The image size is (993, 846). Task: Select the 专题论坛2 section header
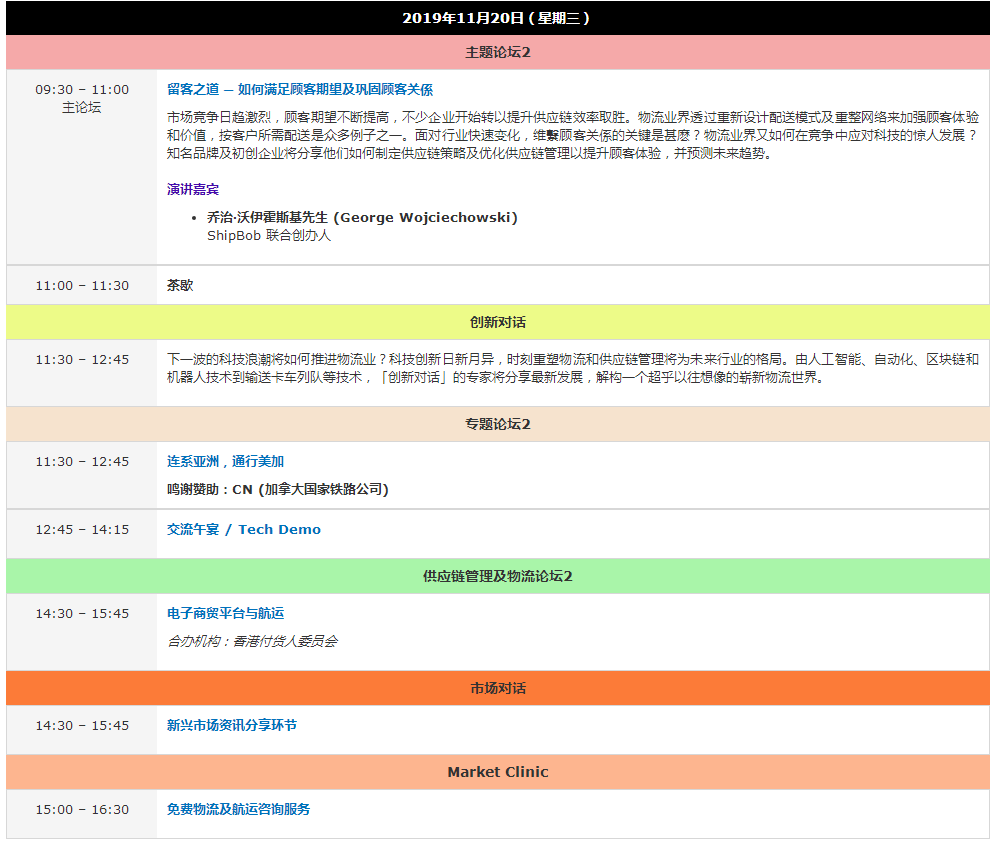pos(497,424)
